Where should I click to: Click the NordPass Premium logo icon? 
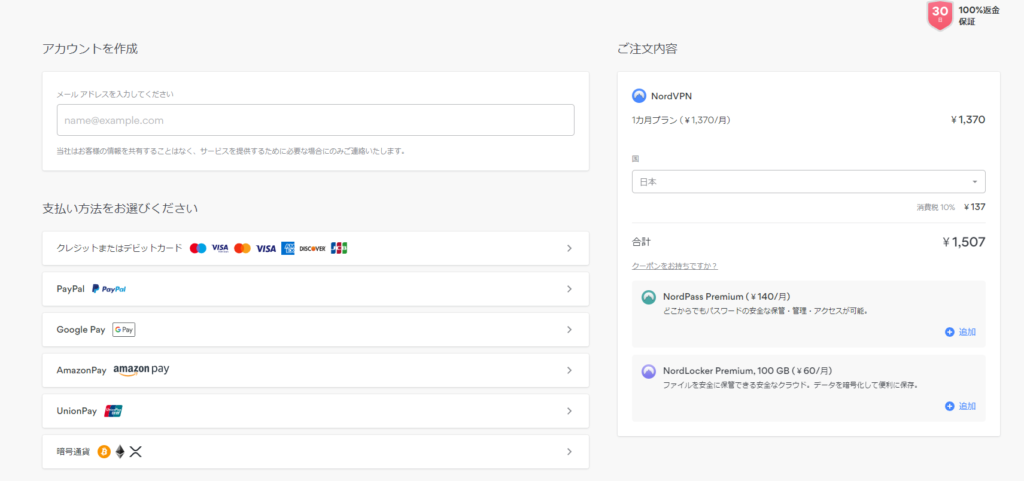pos(648,297)
